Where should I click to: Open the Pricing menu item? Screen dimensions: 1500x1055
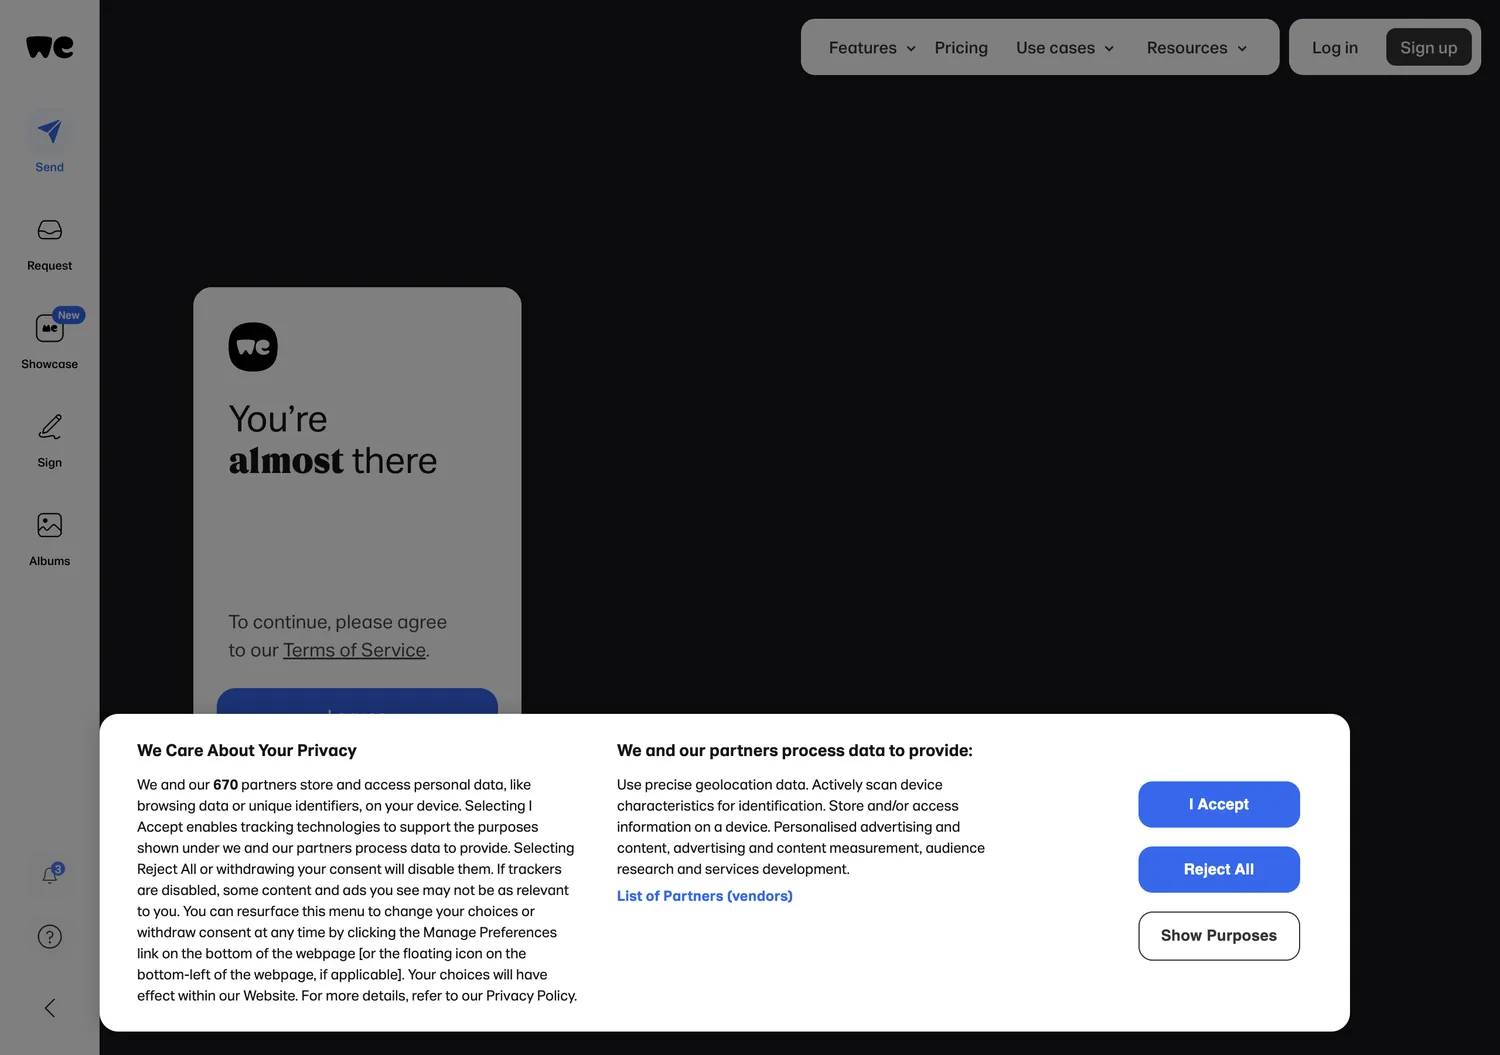pos(961,48)
